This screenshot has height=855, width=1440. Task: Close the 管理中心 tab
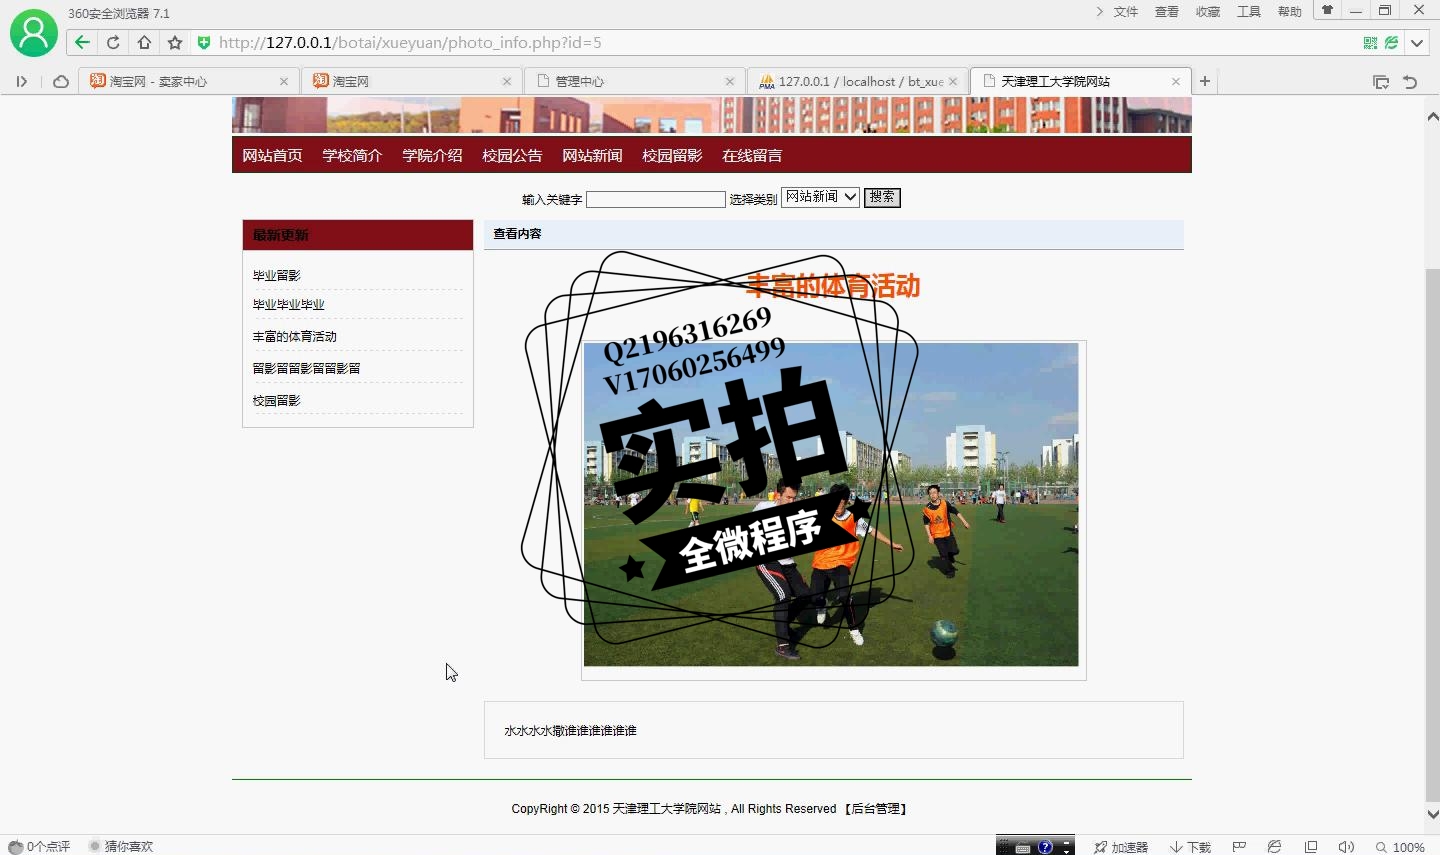[x=730, y=82]
